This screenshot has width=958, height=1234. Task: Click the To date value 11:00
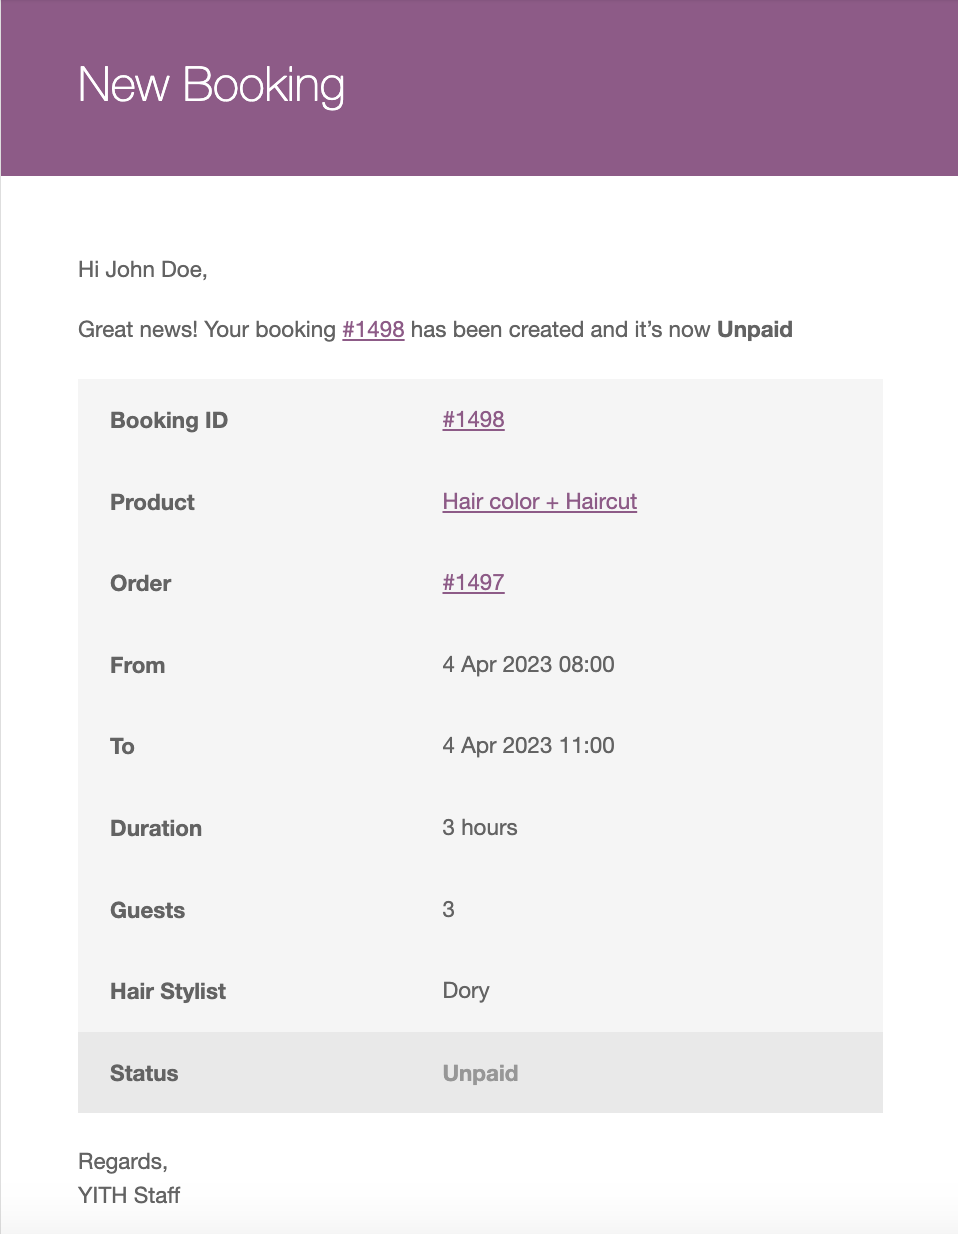click(528, 746)
